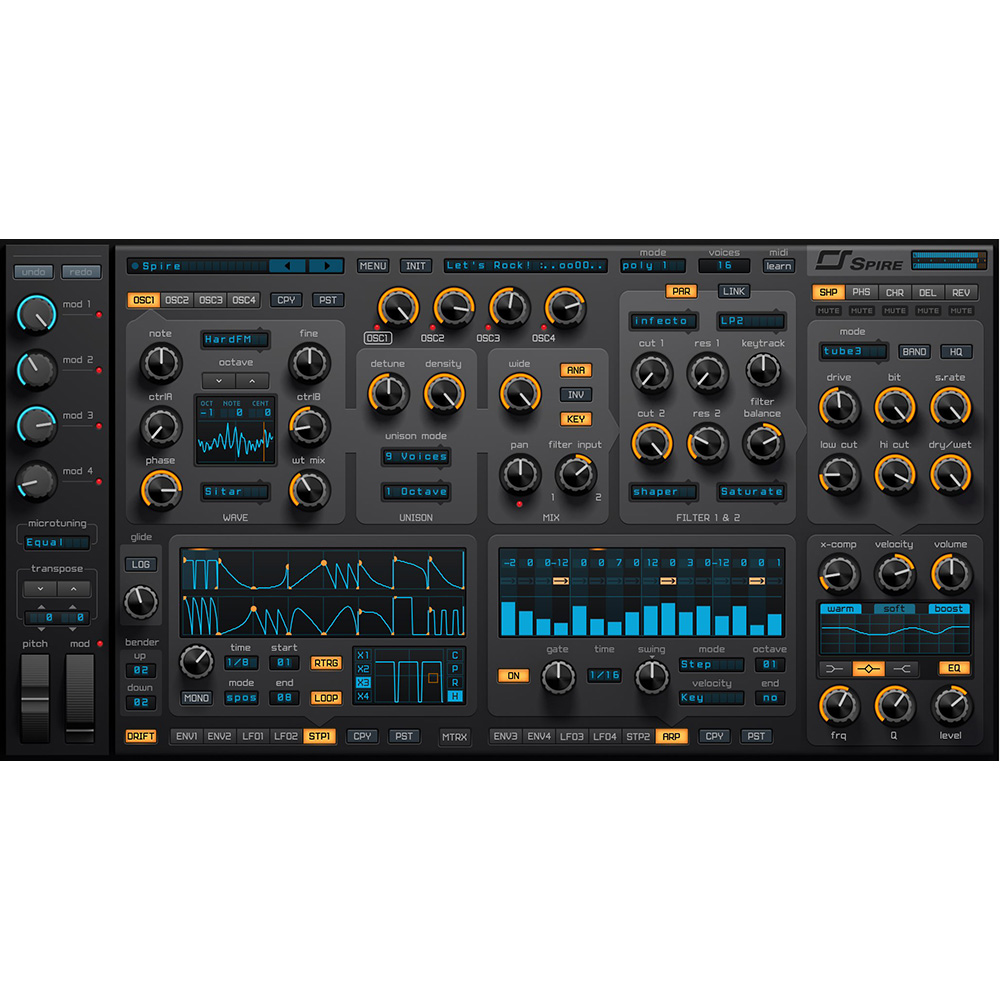Select the X4 stepper multiplier

363,696
